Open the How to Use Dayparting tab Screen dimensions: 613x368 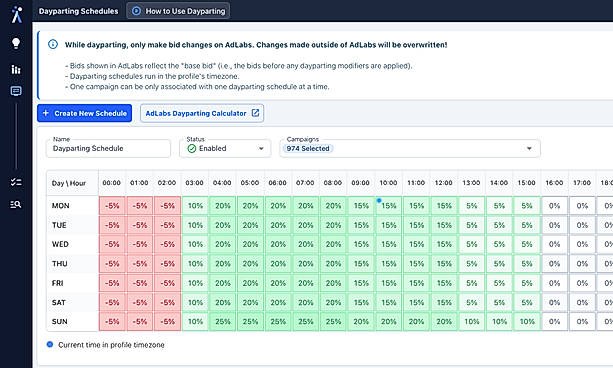click(178, 11)
